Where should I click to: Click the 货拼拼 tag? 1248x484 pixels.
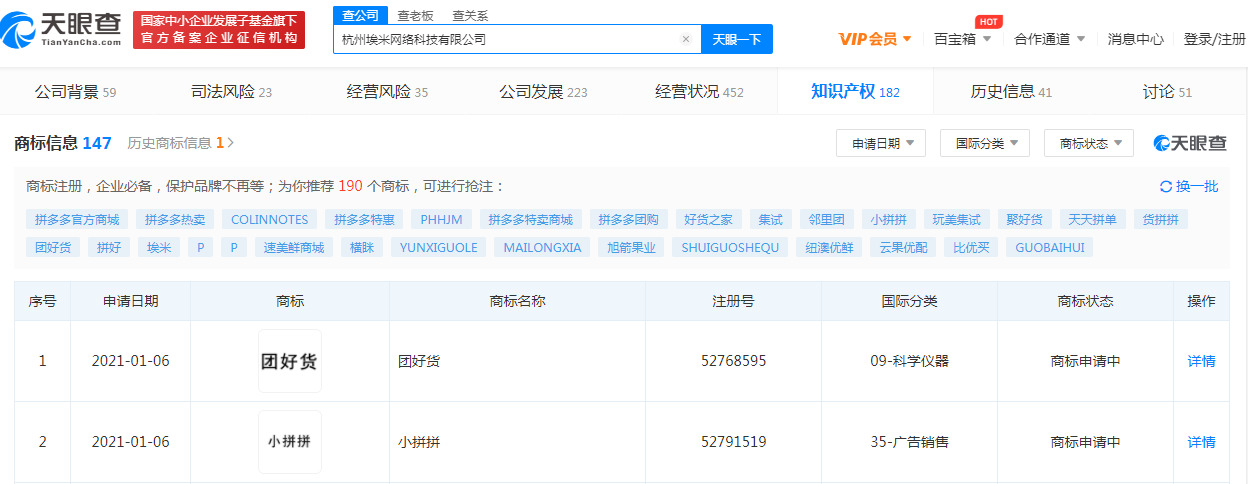pos(1161,219)
